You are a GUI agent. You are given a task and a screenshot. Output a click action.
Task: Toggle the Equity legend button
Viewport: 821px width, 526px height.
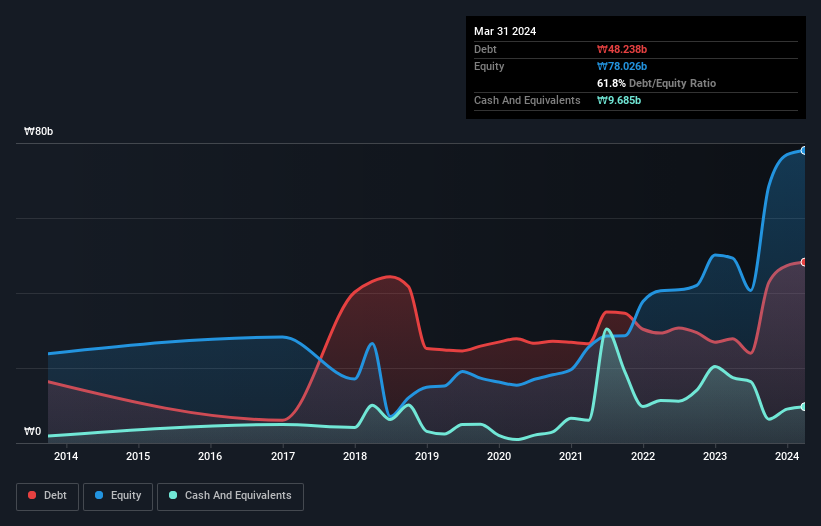coord(118,496)
